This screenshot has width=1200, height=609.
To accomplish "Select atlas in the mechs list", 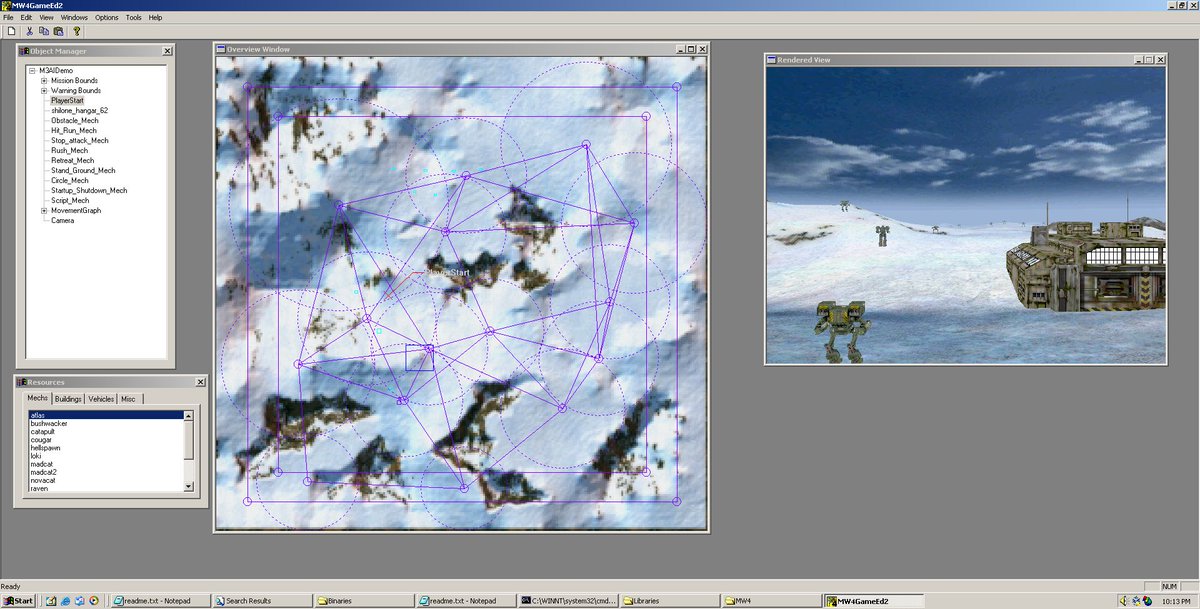I will point(106,414).
